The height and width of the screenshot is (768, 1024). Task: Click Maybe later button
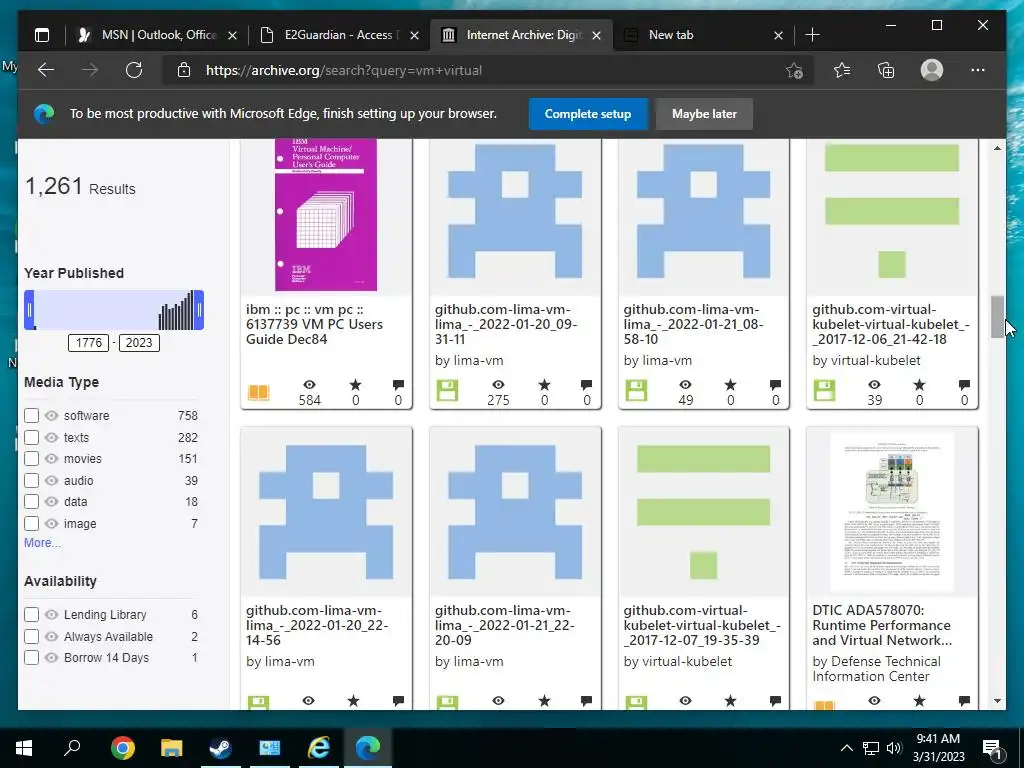704,114
